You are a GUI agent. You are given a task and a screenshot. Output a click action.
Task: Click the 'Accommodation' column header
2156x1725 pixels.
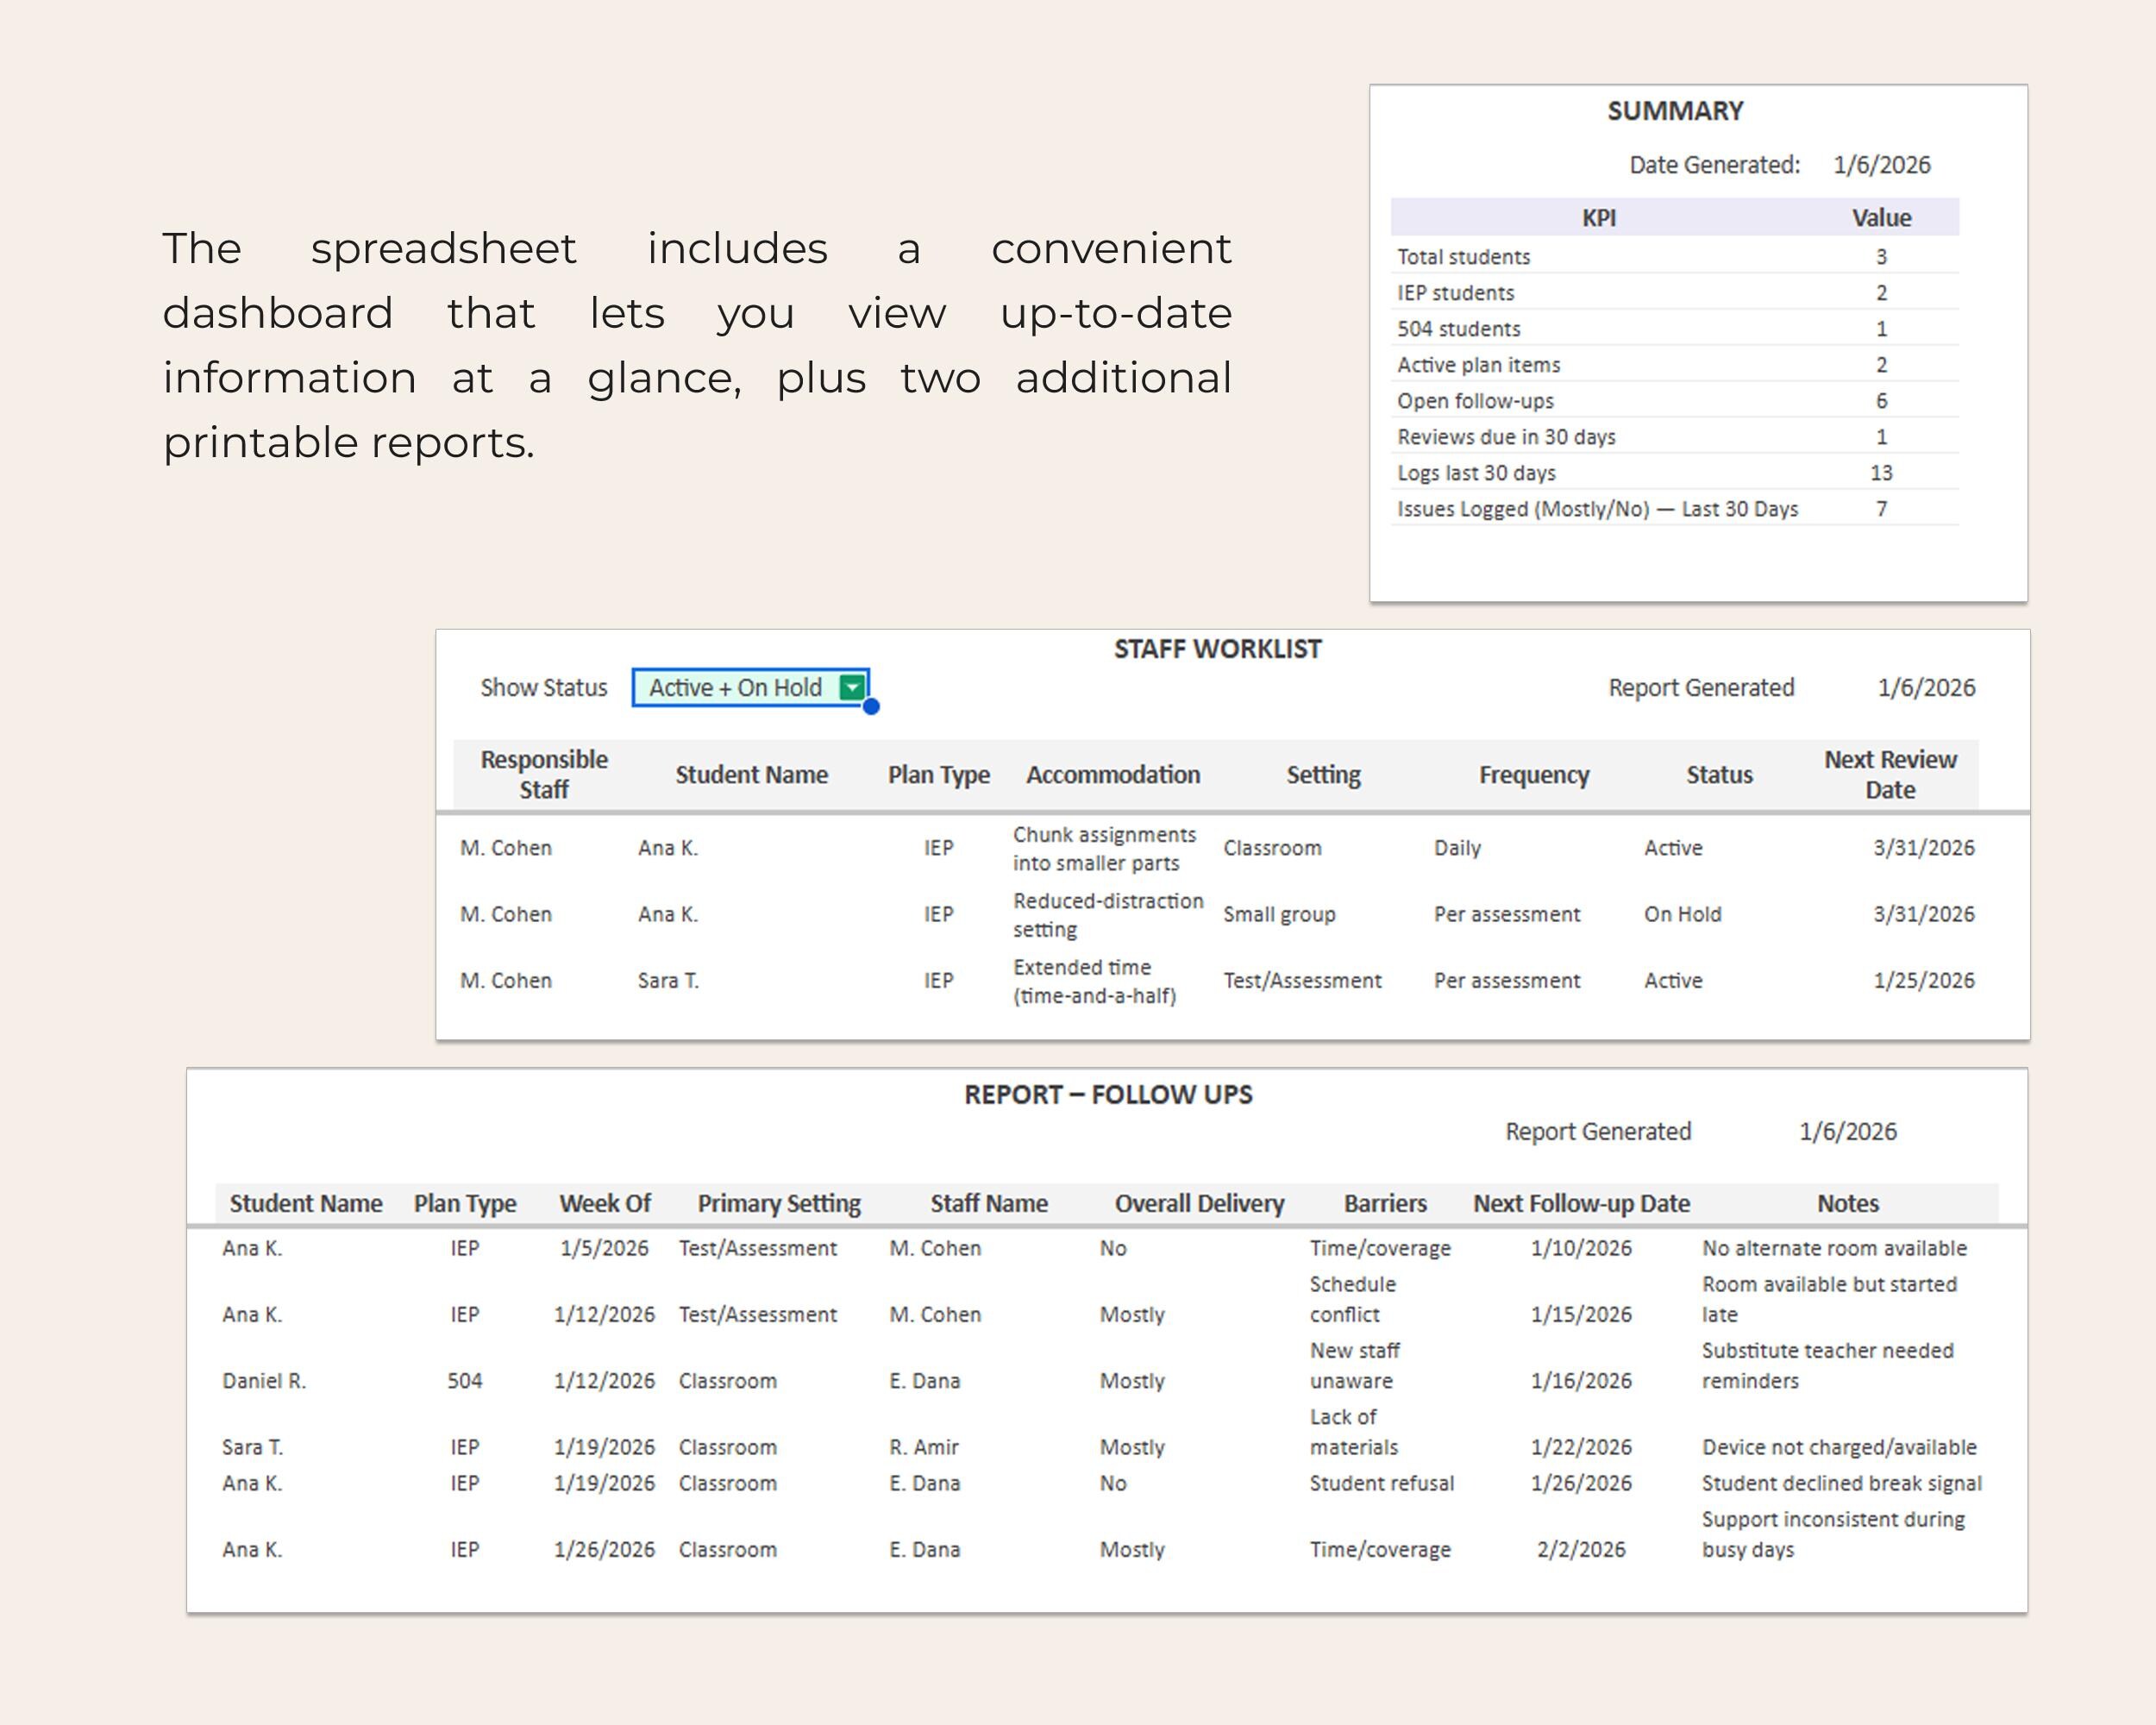click(x=1113, y=775)
